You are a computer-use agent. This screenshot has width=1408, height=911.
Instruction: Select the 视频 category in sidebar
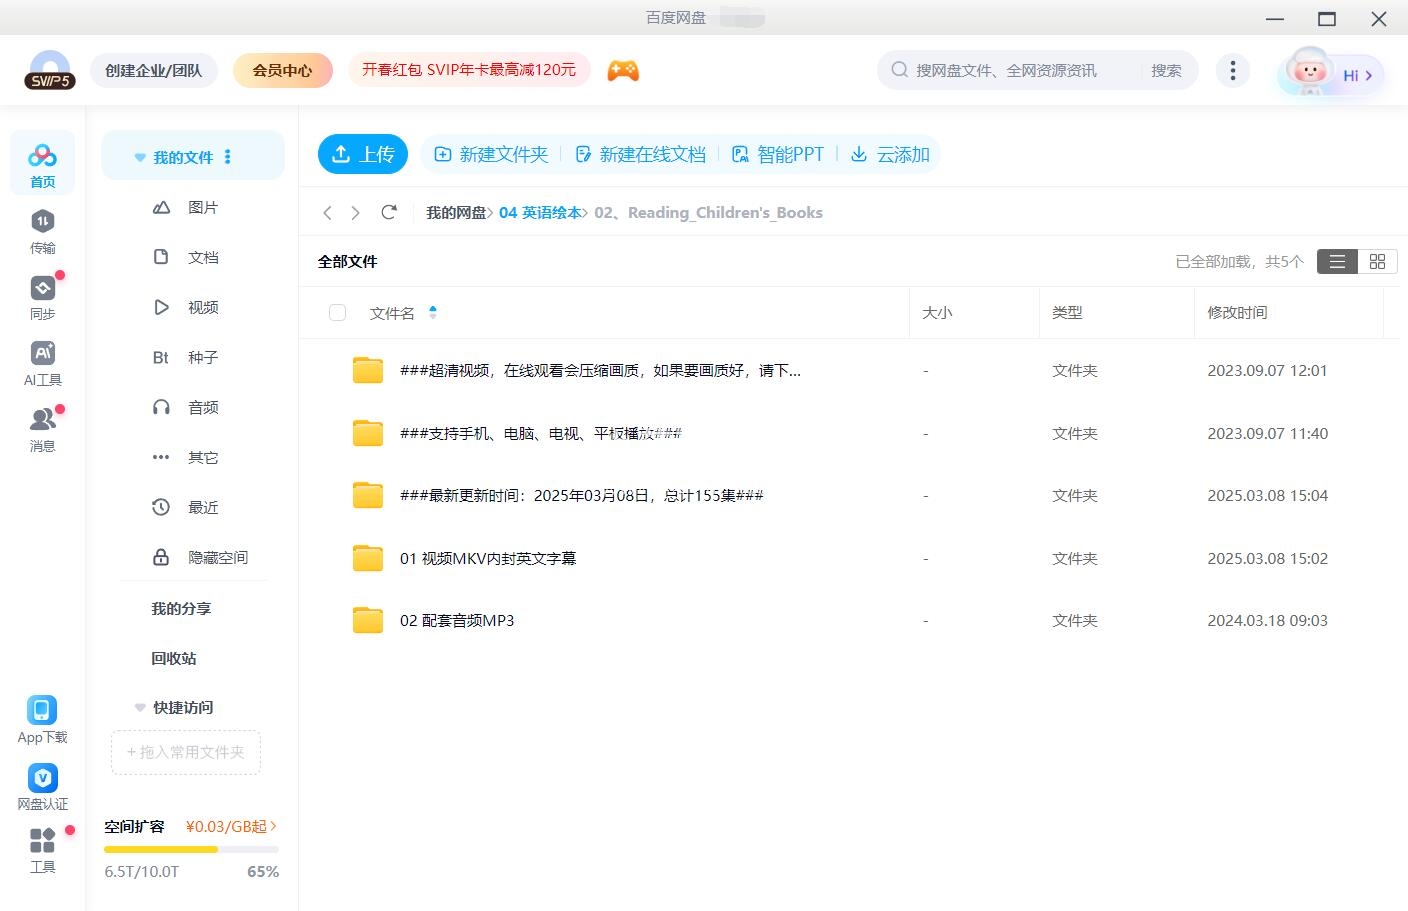coord(202,307)
